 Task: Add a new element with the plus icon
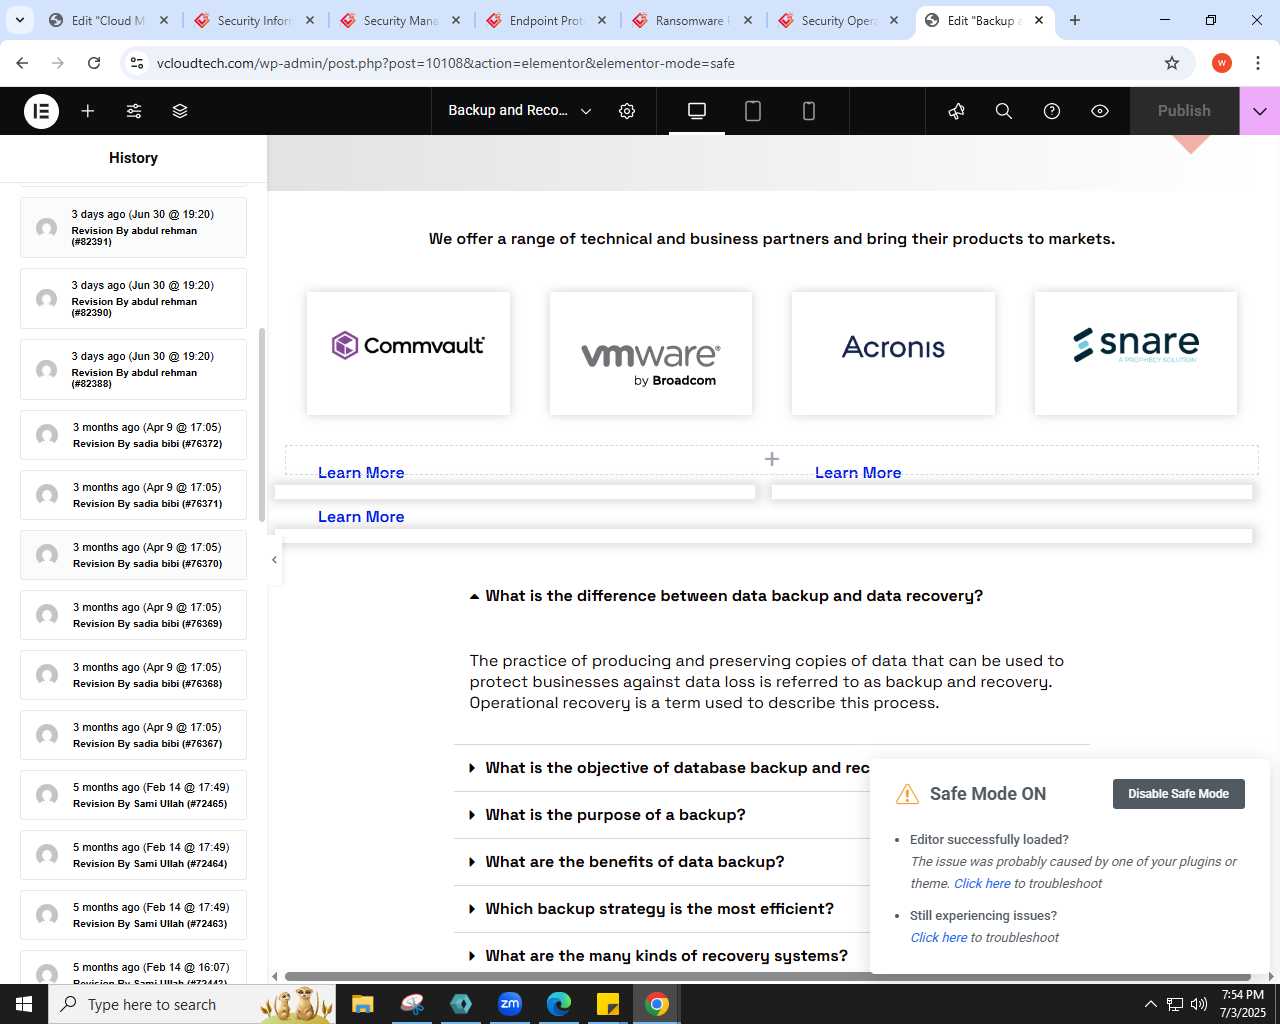(88, 111)
